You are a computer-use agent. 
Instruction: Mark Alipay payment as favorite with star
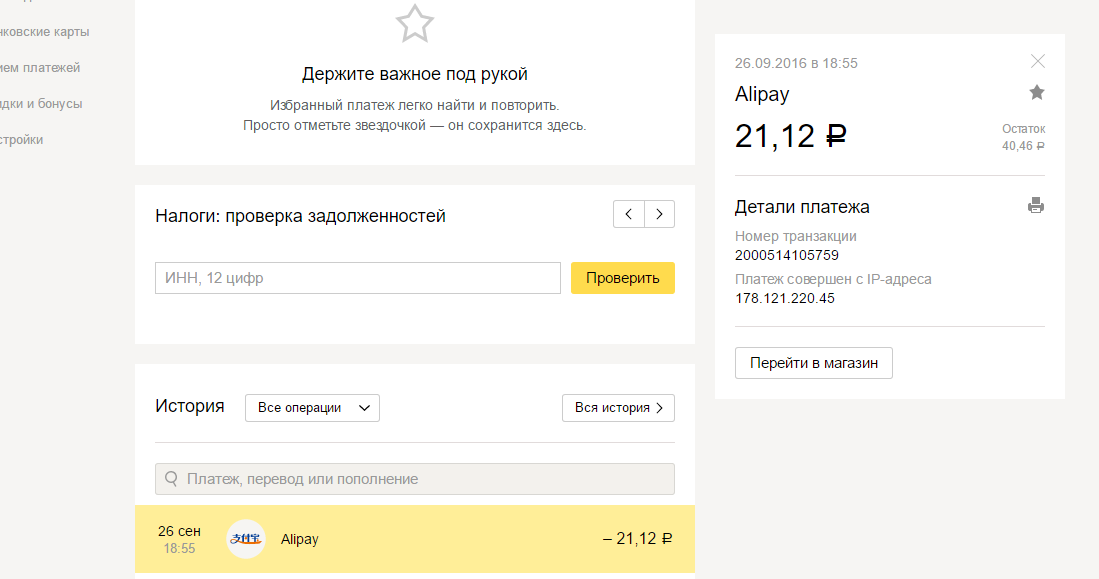click(x=1037, y=93)
